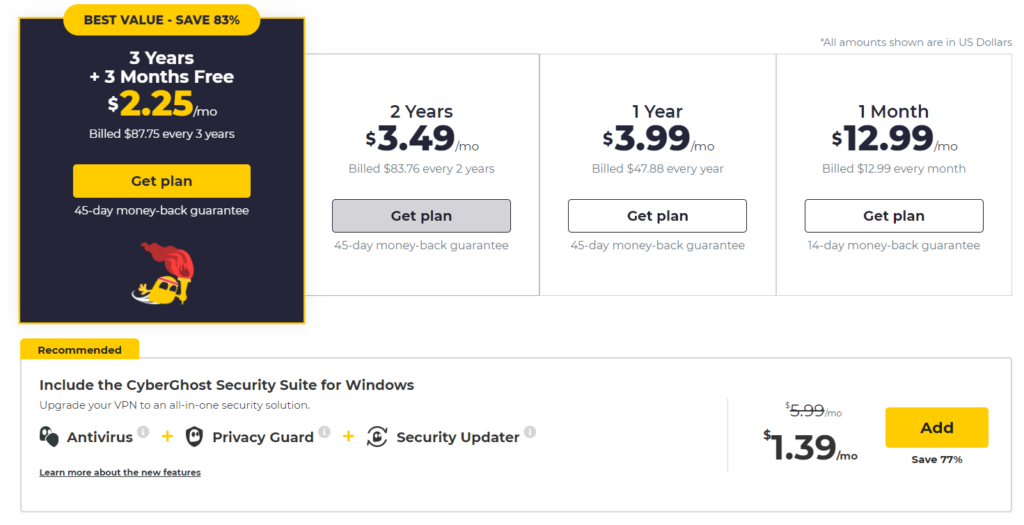The width and height of the screenshot is (1024, 525).
Task: Open Learn more about the new features
Action: click(120, 472)
